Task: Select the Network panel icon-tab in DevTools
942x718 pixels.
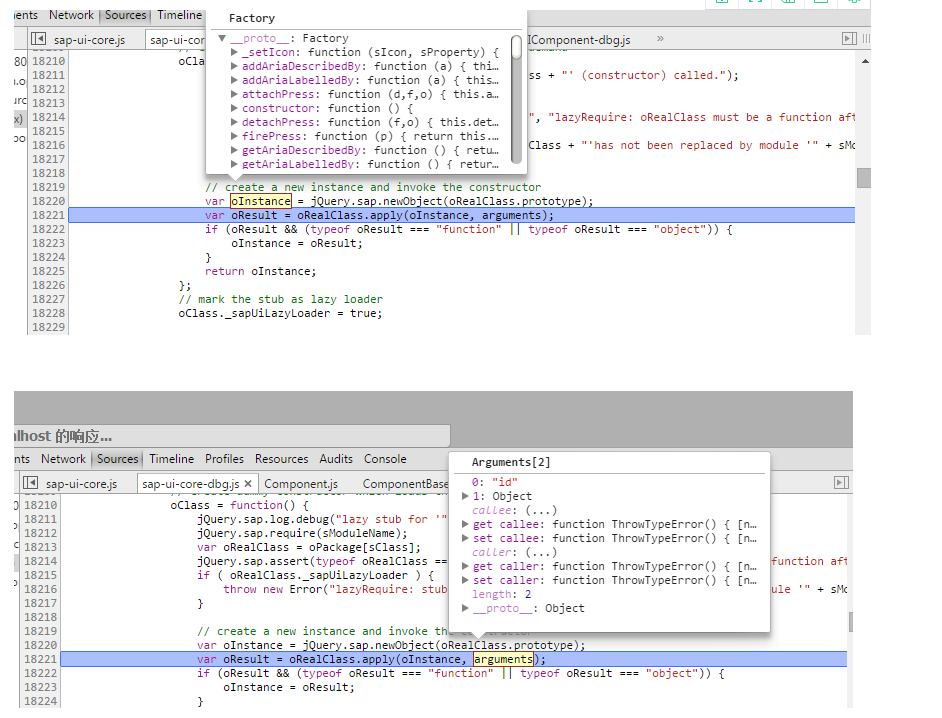Action: (x=63, y=459)
